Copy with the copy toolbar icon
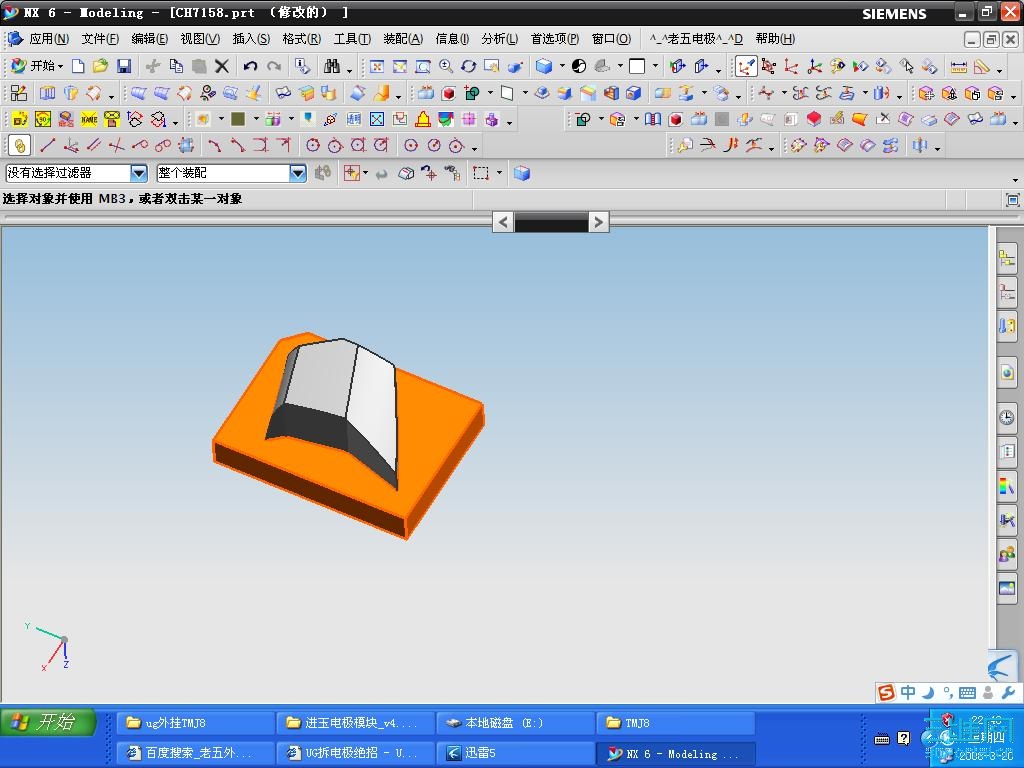Viewport: 1024px width, 768px height. [x=176, y=66]
